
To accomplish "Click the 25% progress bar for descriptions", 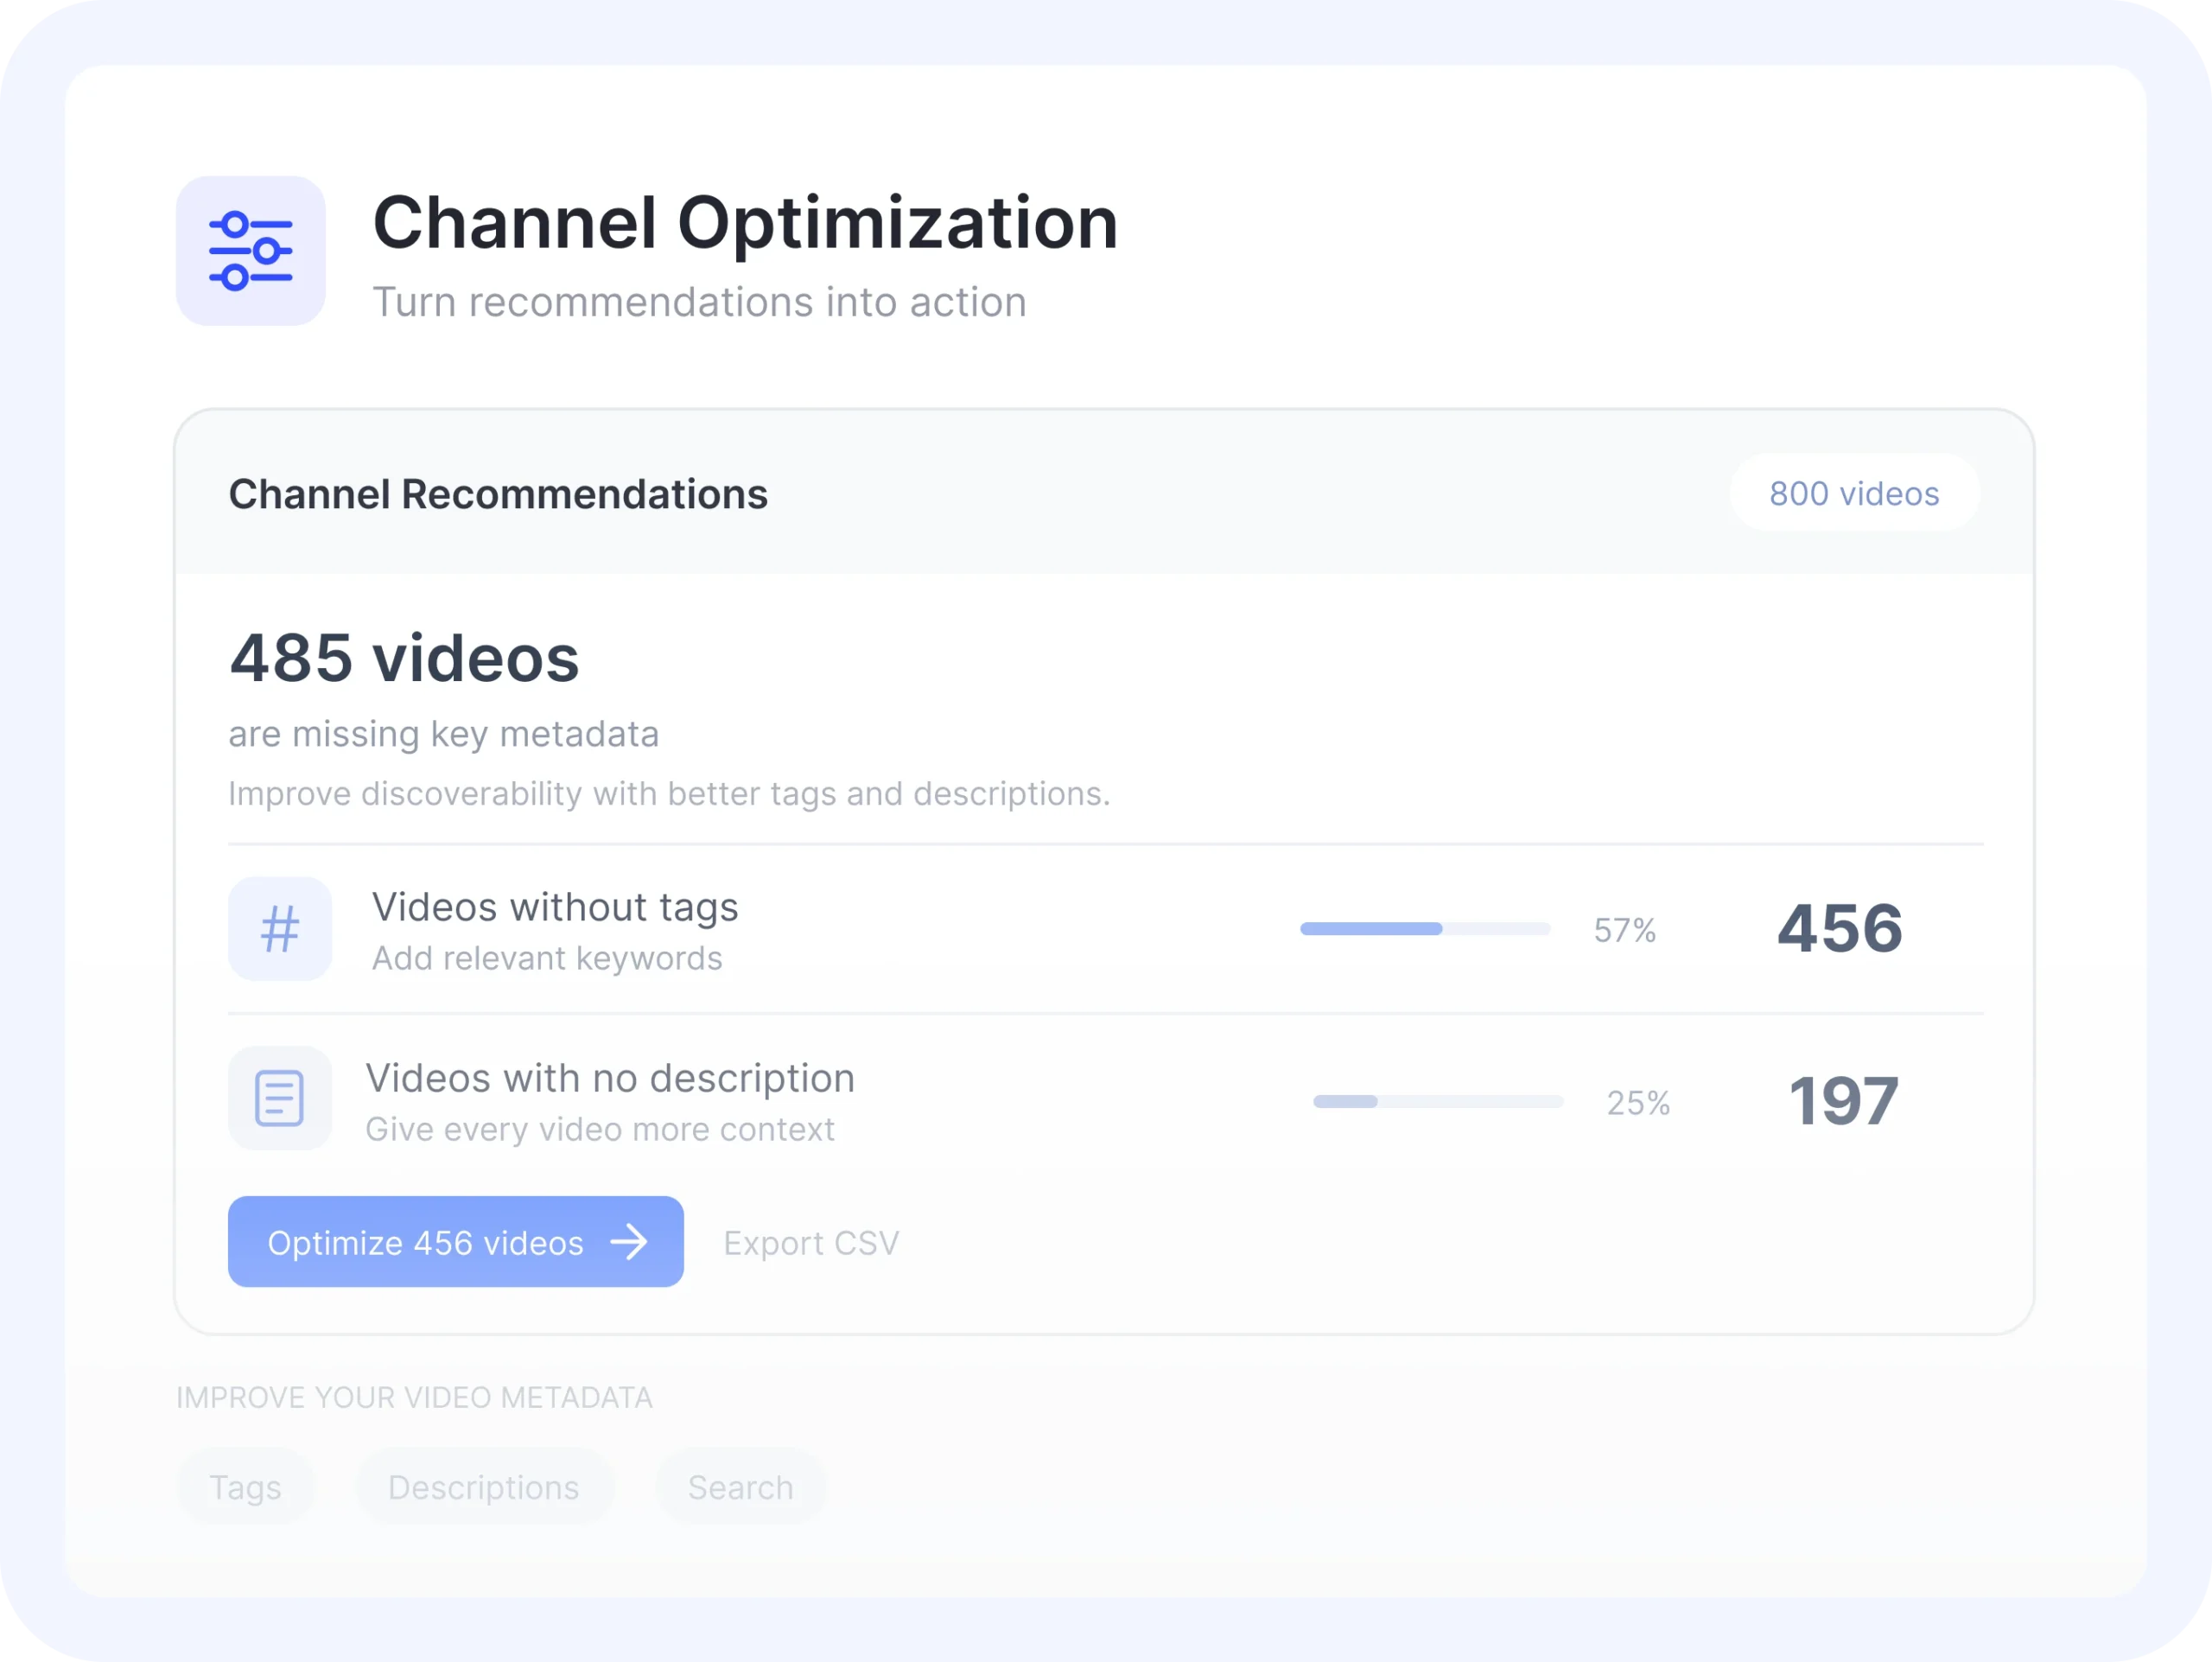I will coord(1438,1101).
